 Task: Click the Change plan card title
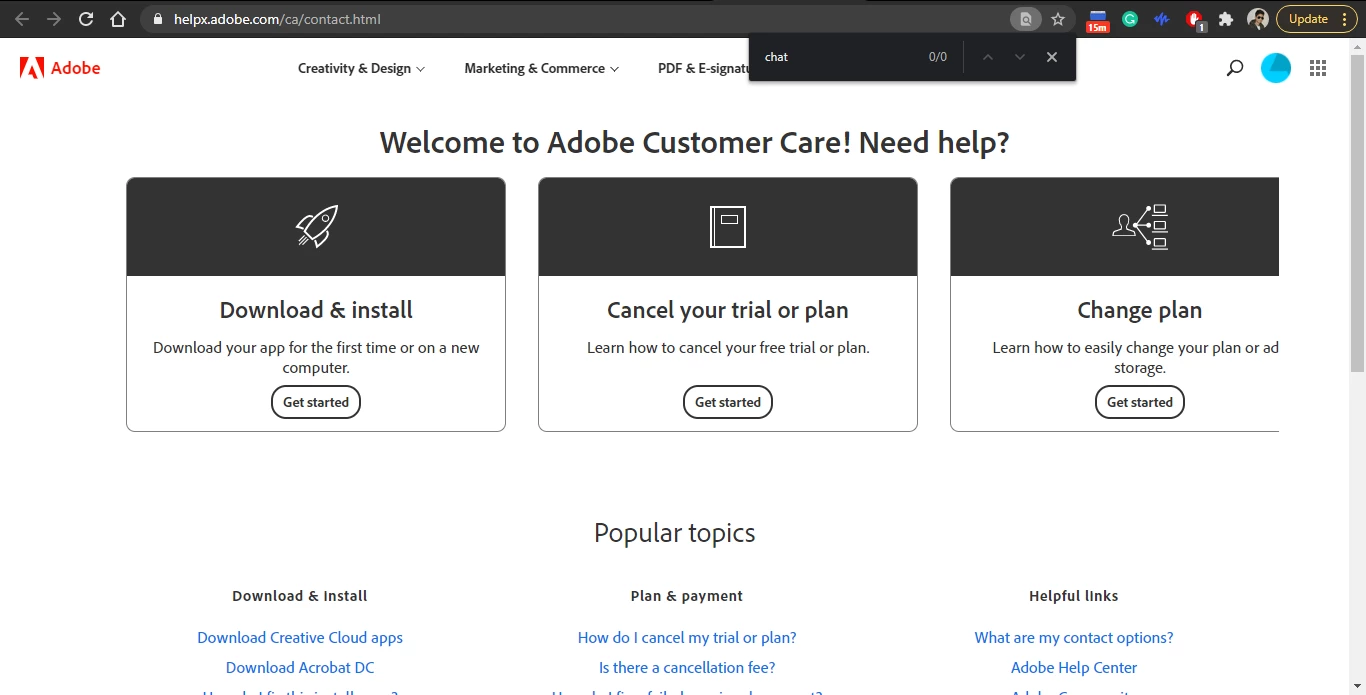pyautogui.click(x=1140, y=310)
